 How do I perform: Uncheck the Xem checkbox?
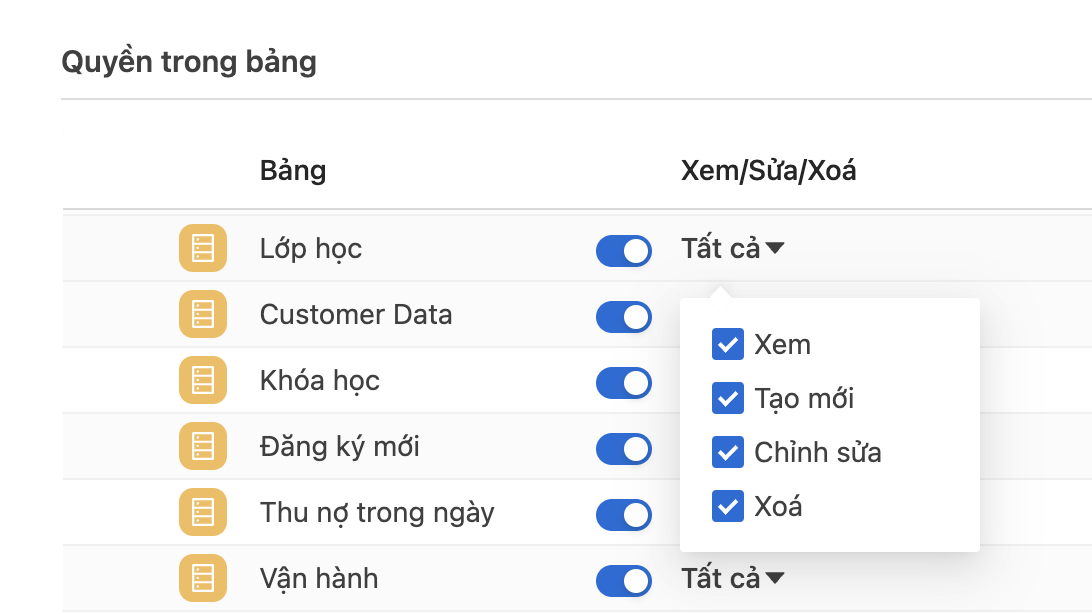[x=727, y=345]
